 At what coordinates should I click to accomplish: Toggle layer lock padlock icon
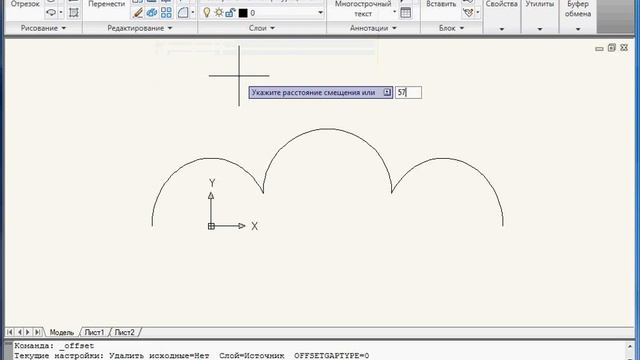coord(230,13)
